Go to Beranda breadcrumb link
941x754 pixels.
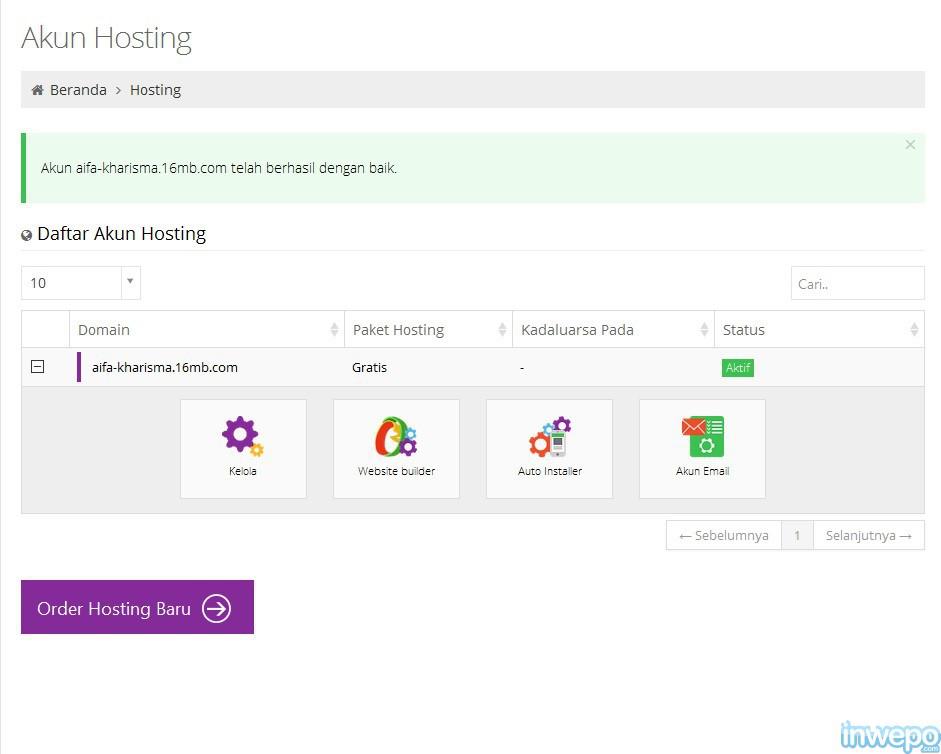click(78, 90)
